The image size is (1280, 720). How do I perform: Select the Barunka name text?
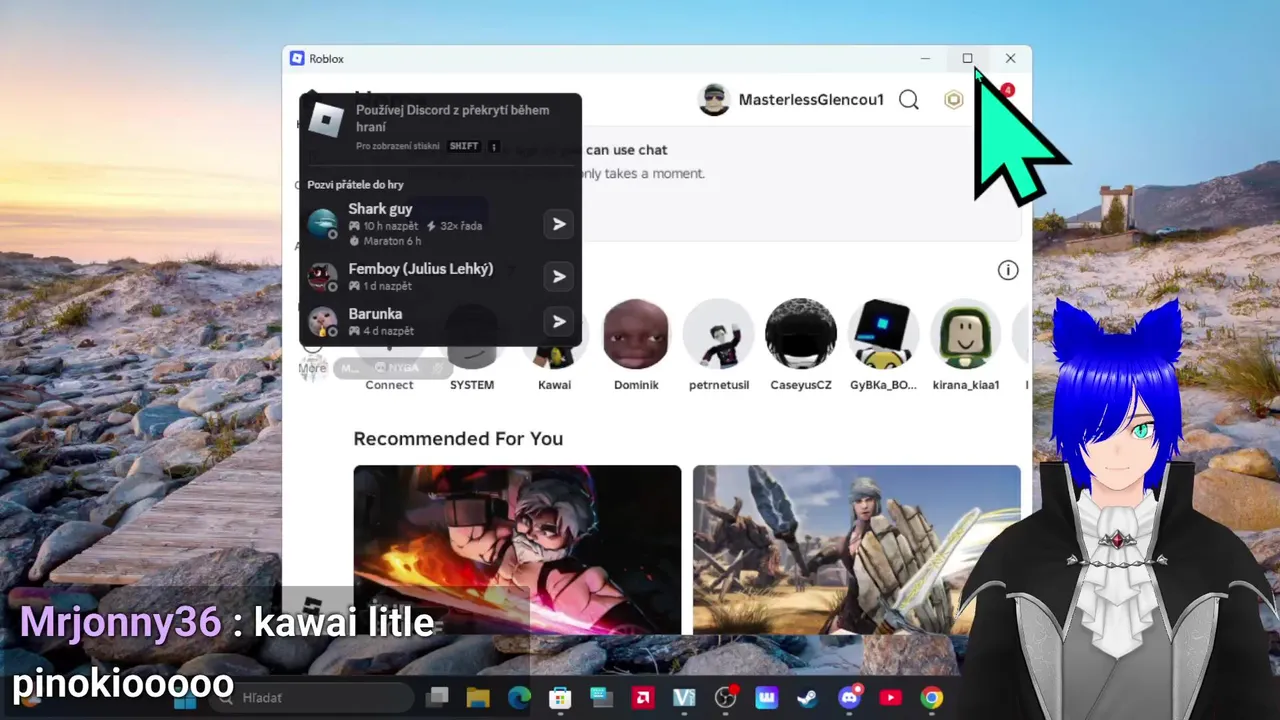[375, 314]
